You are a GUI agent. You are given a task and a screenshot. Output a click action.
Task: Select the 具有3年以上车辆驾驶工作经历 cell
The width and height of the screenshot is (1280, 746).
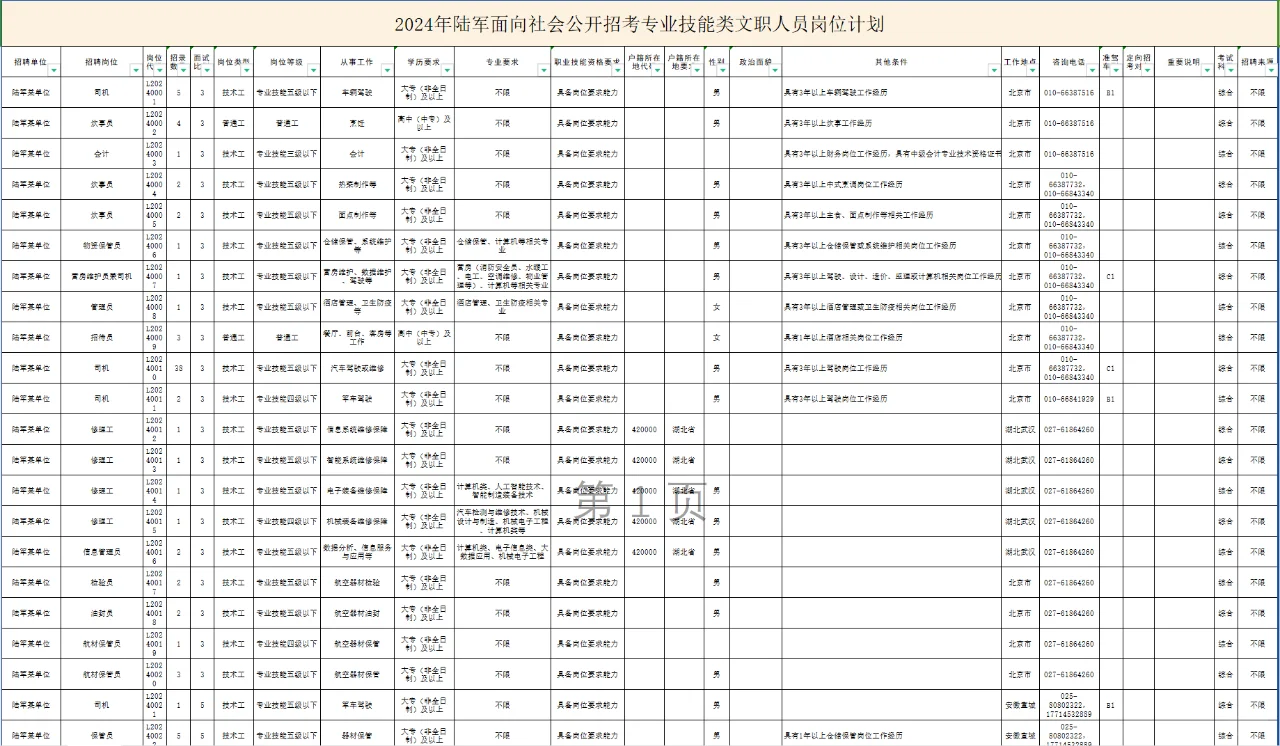point(891,92)
